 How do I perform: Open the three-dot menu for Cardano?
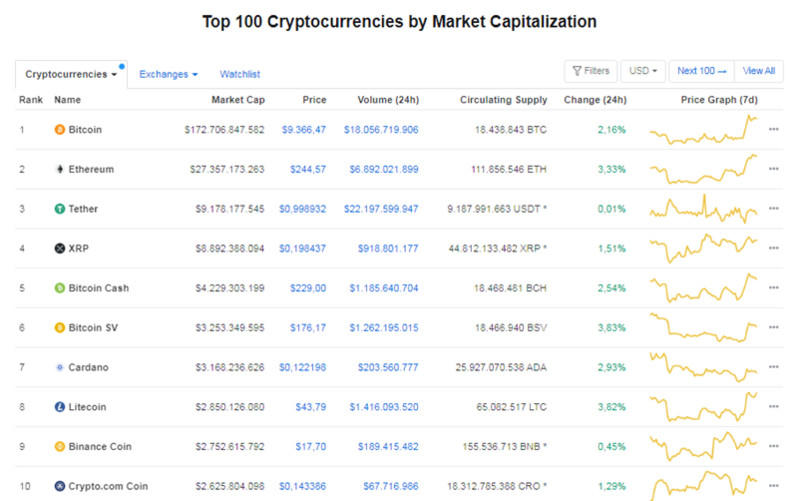tap(773, 367)
